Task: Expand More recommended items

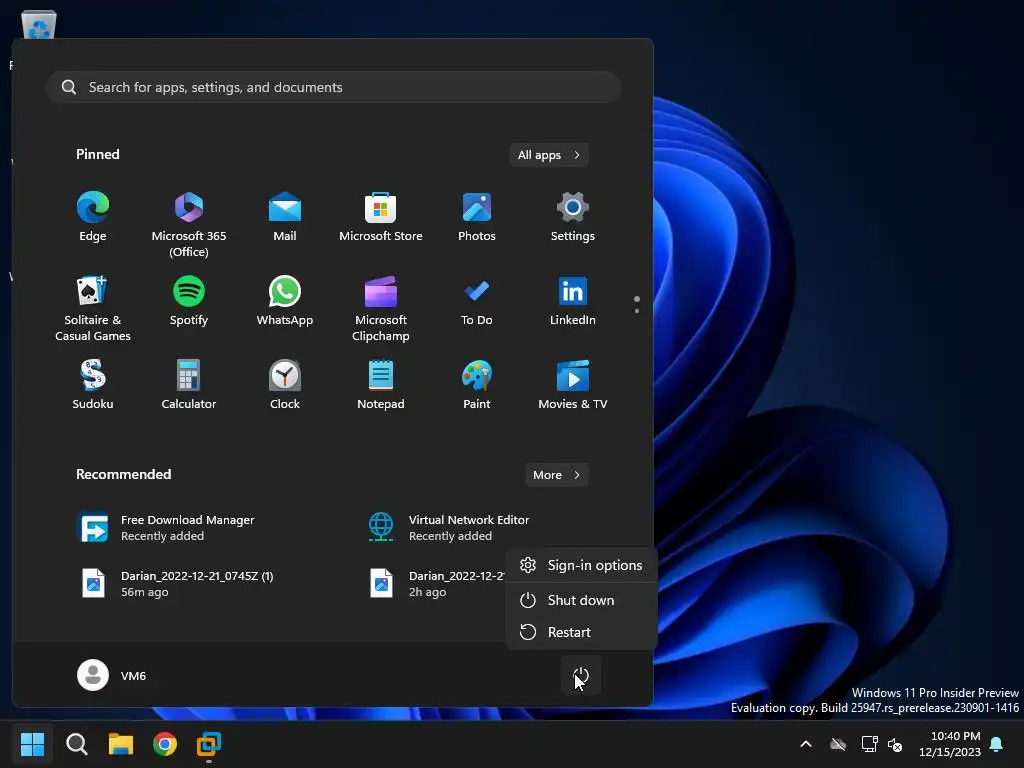Action: click(556, 475)
